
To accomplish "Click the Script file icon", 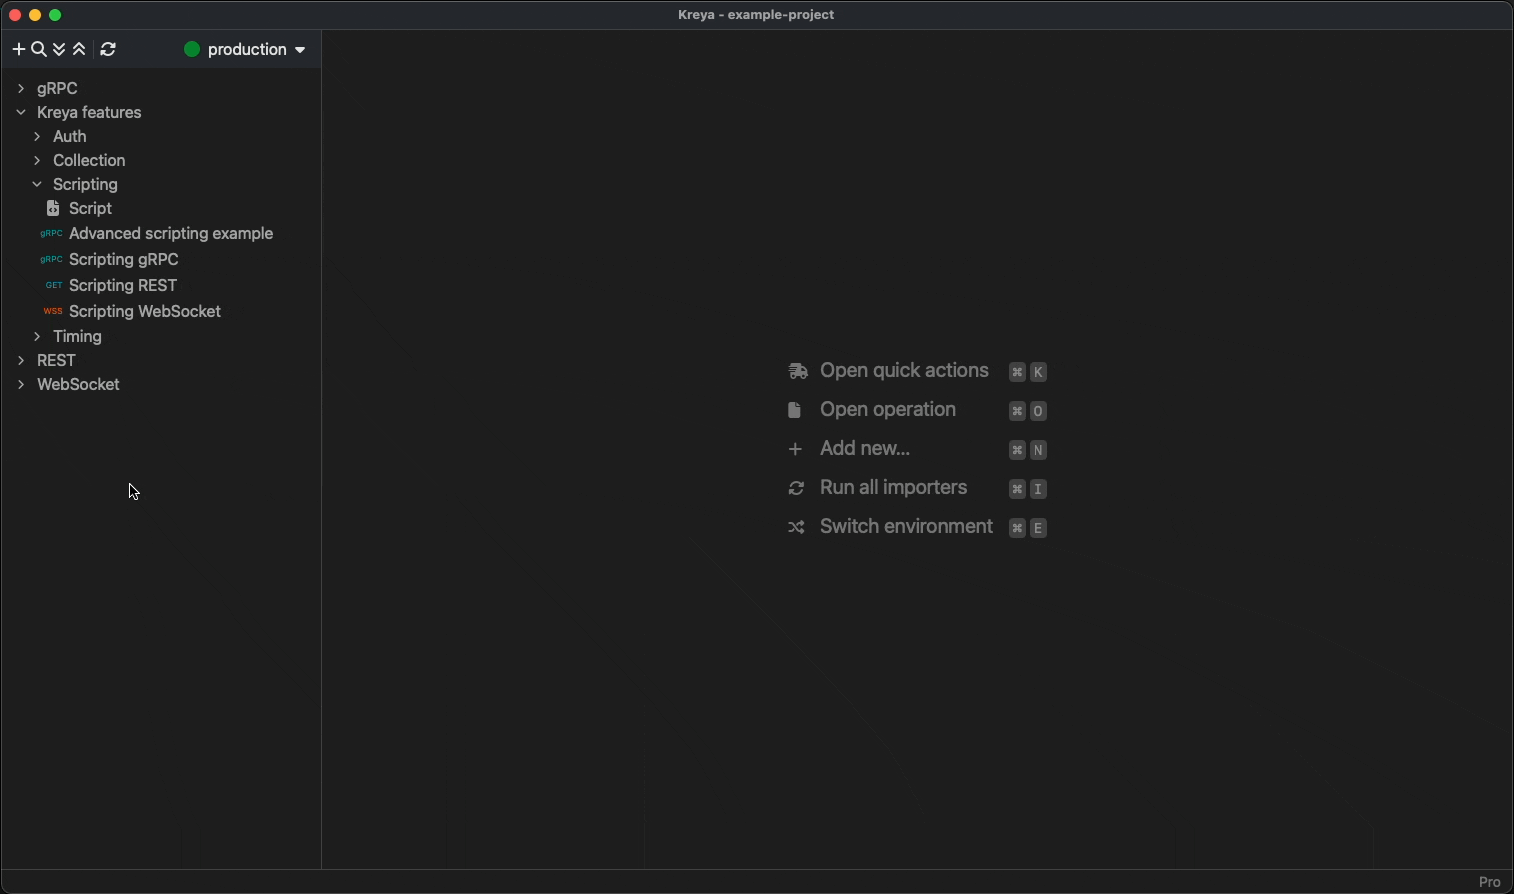I will click(53, 209).
